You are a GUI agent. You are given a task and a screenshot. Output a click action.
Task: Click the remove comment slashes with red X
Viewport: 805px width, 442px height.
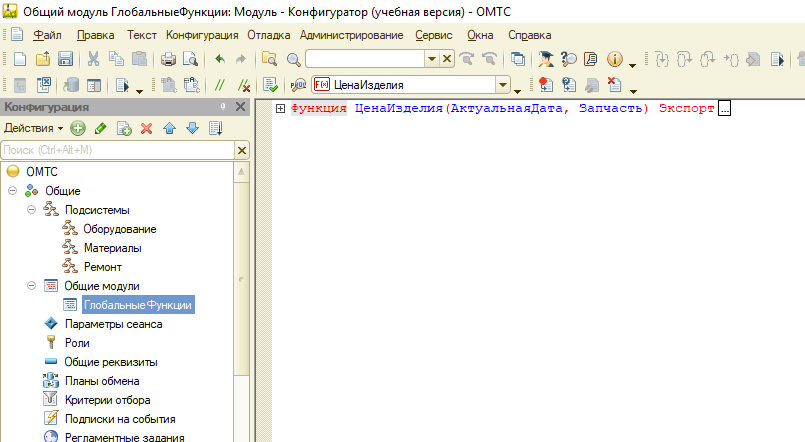pyautogui.click(x=243, y=85)
